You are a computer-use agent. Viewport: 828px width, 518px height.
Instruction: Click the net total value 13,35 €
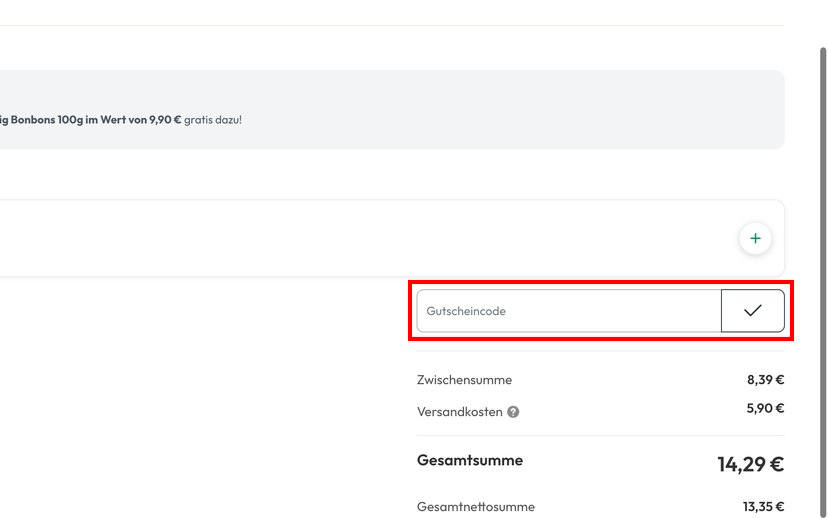coord(763,506)
